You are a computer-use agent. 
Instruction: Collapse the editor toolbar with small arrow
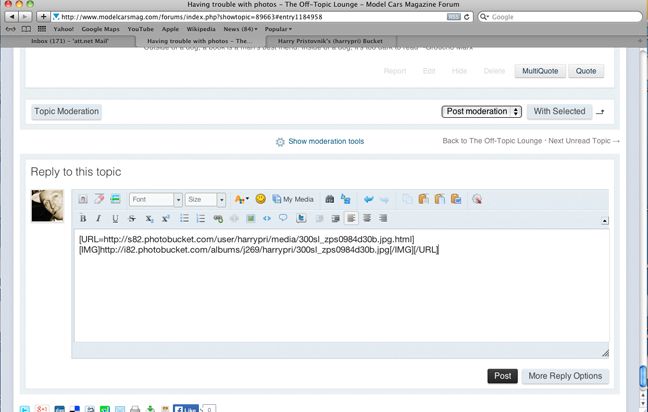pos(605,221)
